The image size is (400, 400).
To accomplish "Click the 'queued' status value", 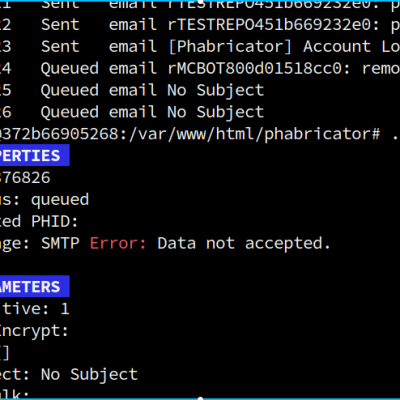I will [x=60, y=199].
